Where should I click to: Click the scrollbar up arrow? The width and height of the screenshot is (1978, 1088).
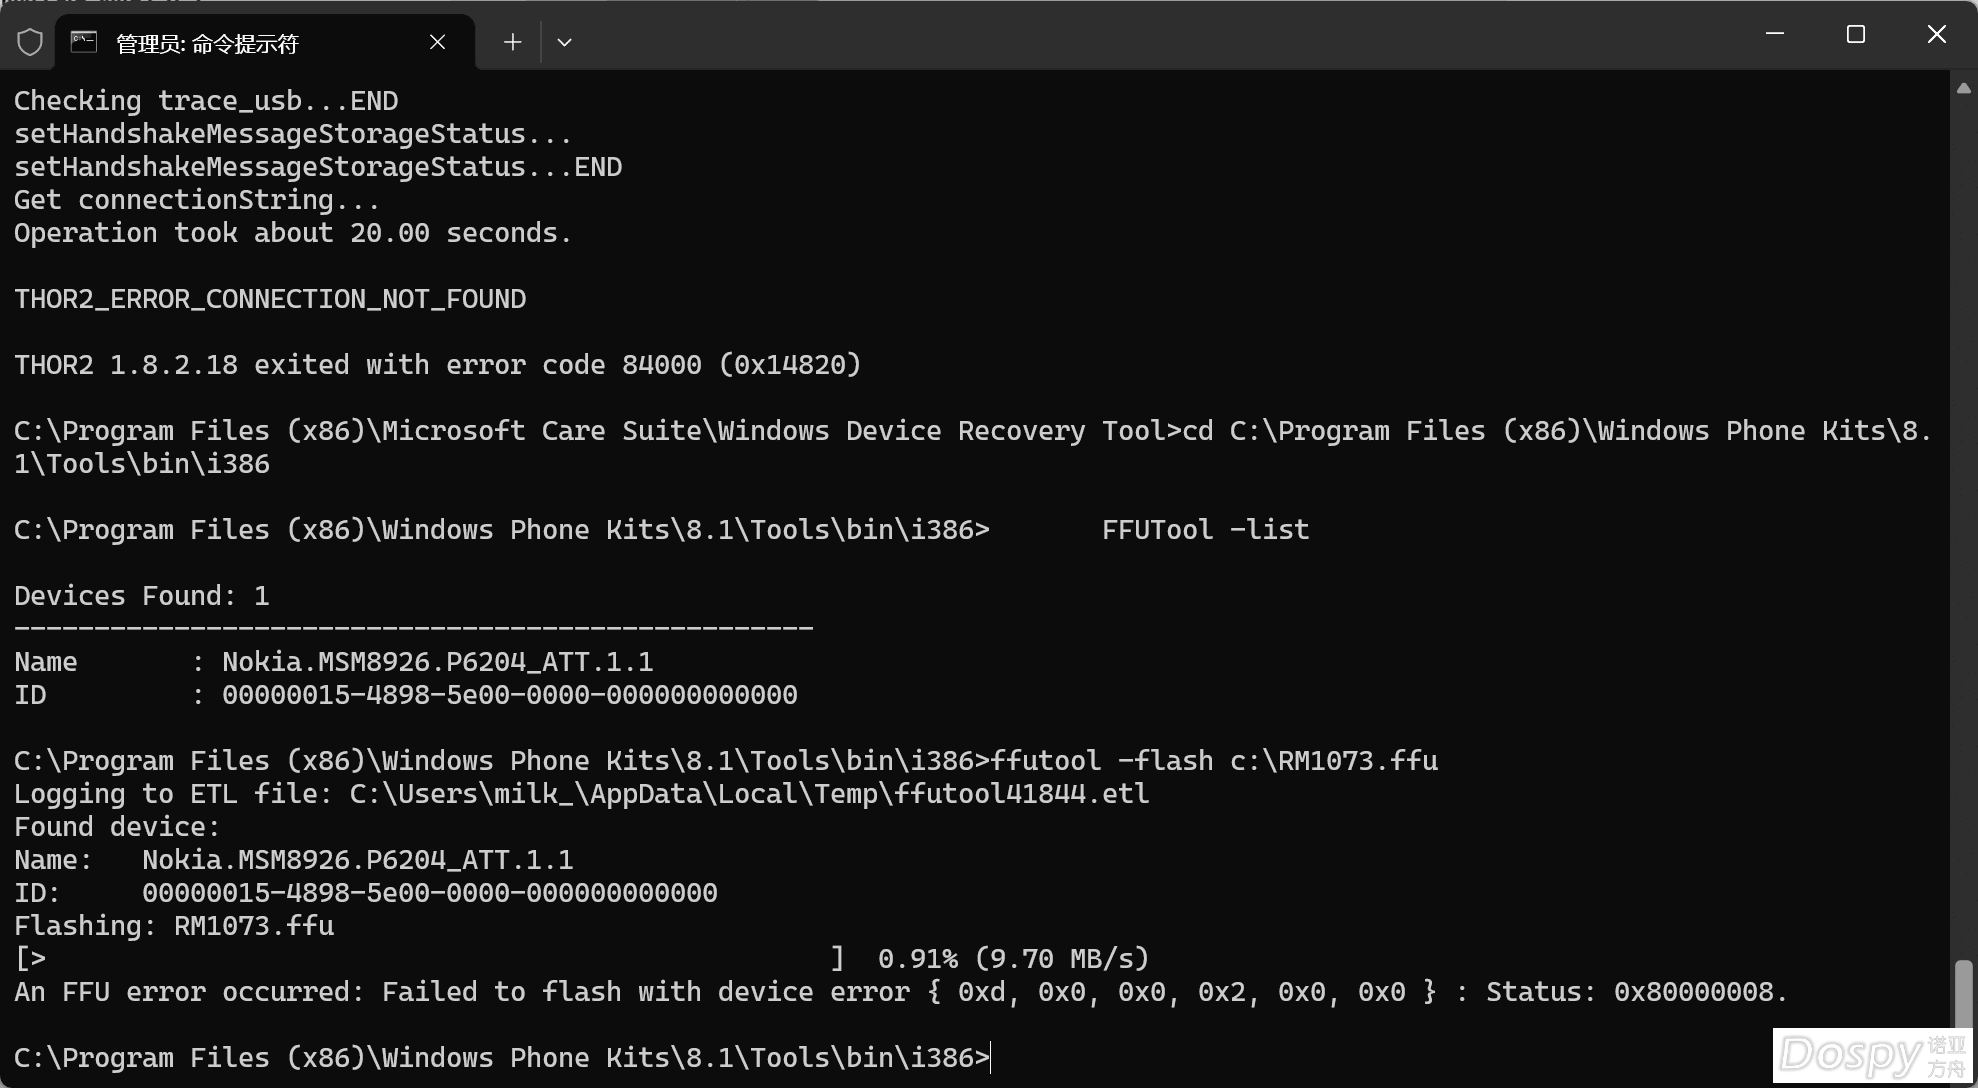(x=1964, y=88)
